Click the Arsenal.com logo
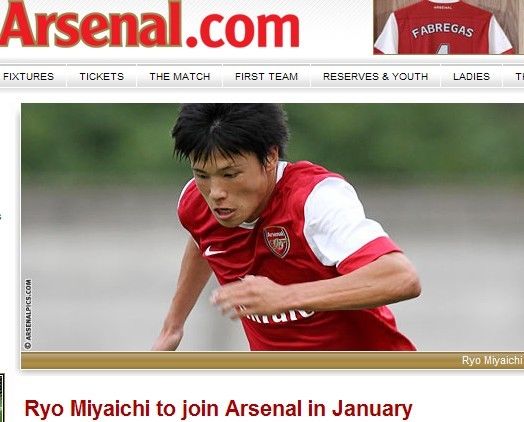The image size is (524, 422). tap(149, 24)
